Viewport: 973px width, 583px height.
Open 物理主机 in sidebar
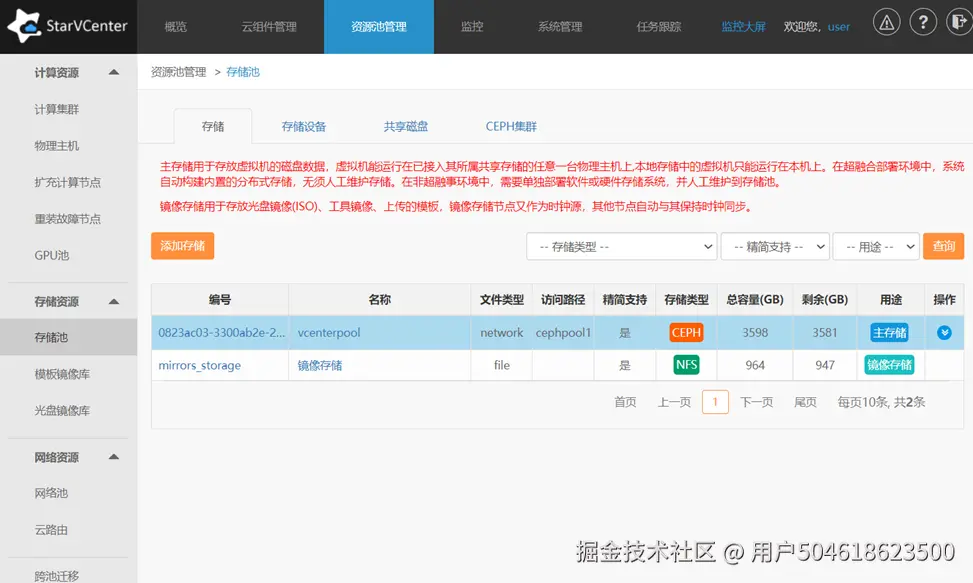point(57,146)
